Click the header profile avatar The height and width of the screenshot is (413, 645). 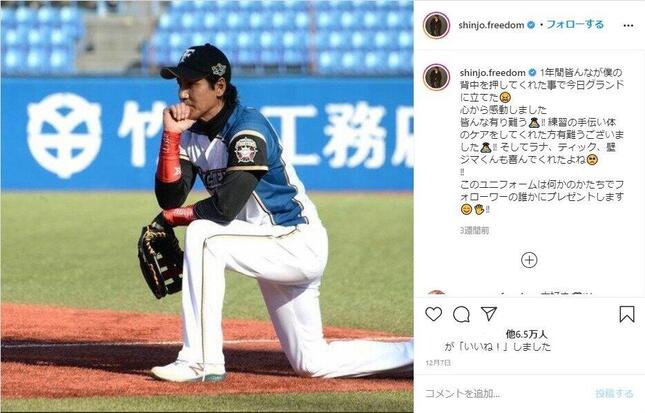[436, 26]
